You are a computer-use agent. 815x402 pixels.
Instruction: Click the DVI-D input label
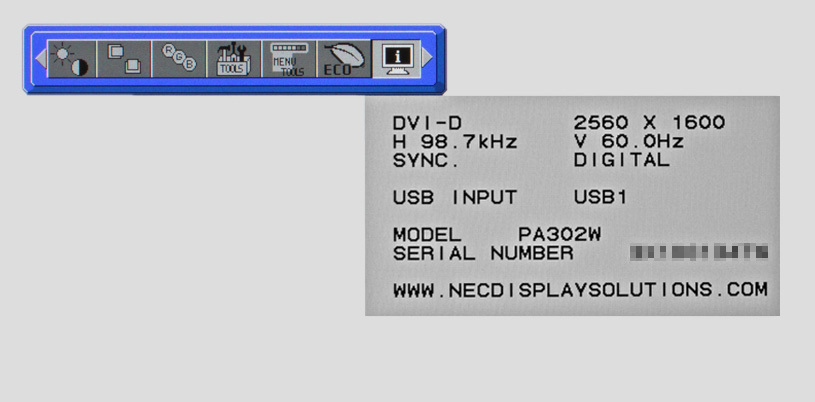coord(427,123)
